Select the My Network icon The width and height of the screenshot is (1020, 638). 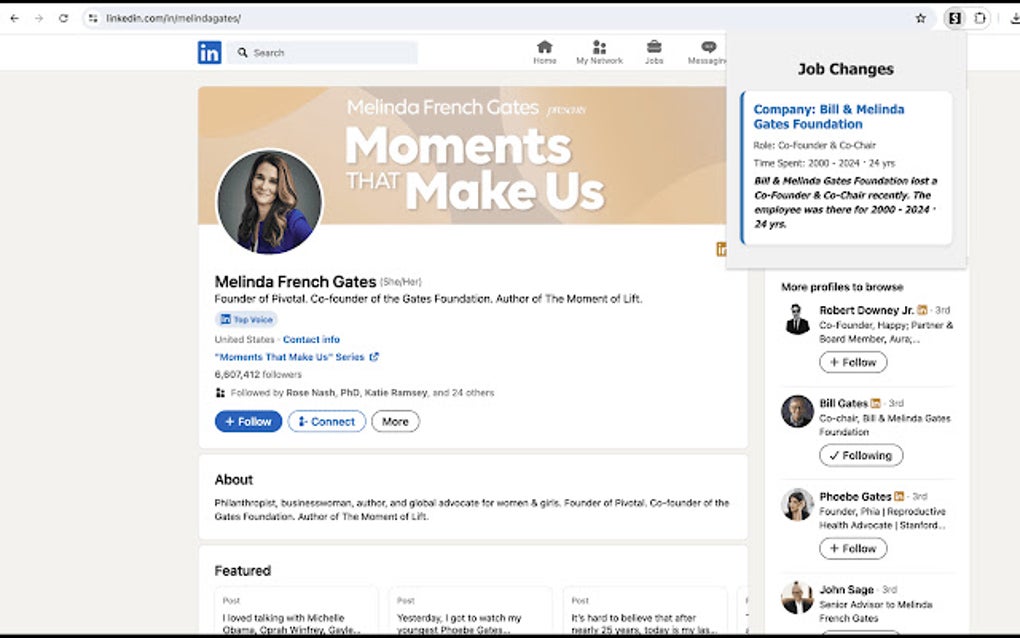click(599, 50)
